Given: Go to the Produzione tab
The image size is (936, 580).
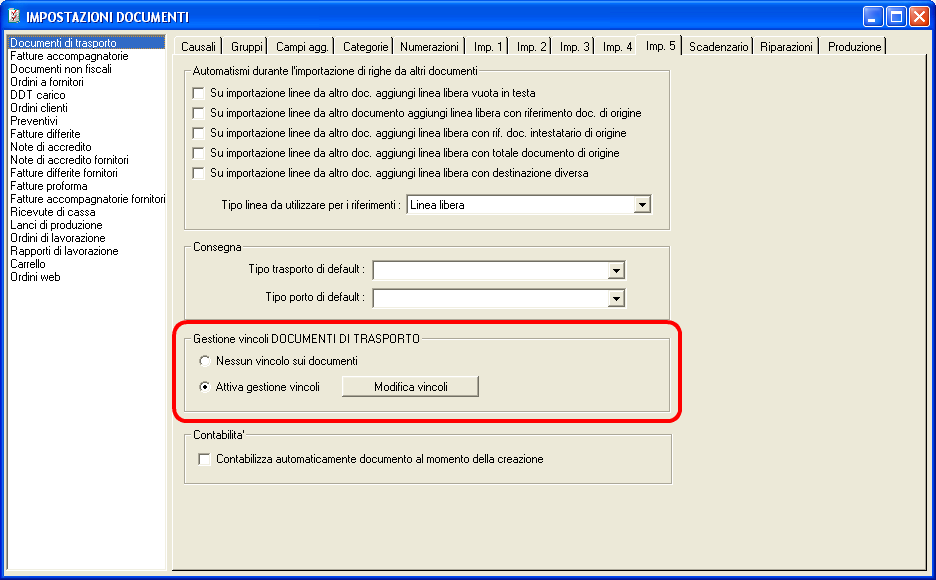Looking at the screenshot, I should [x=854, y=47].
